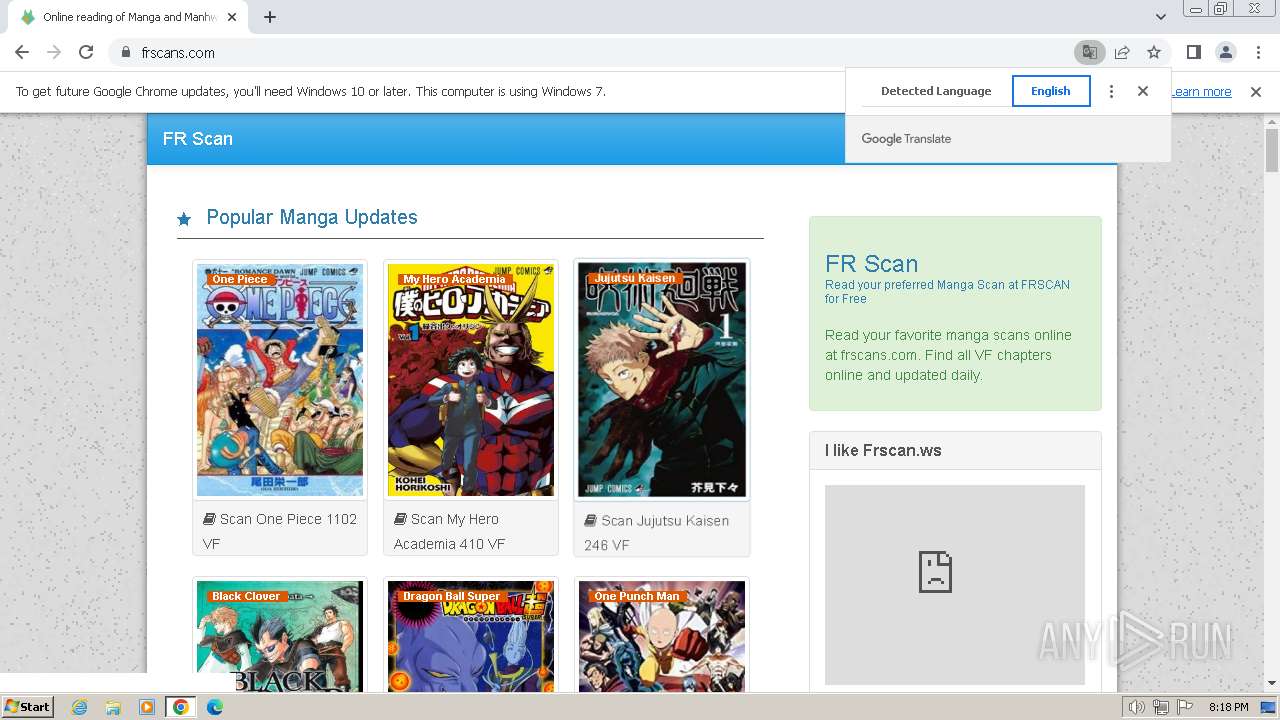The height and width of the screenshot is (720, 1280).
Task: Click the Google Translate icon in address bar
Action: tap(1089, 52)
